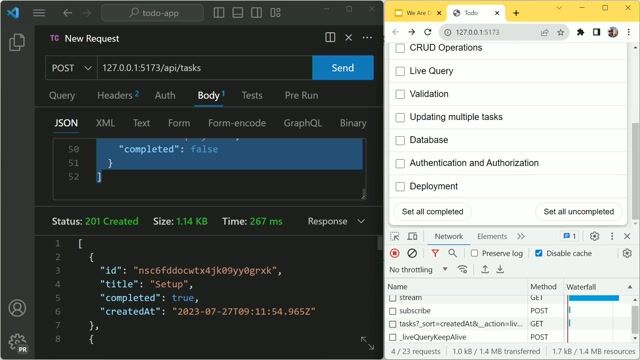The width and height of the screenshot is (640, 360).
Task: Switch to the Auth tab
Action: tap(165, 95)
